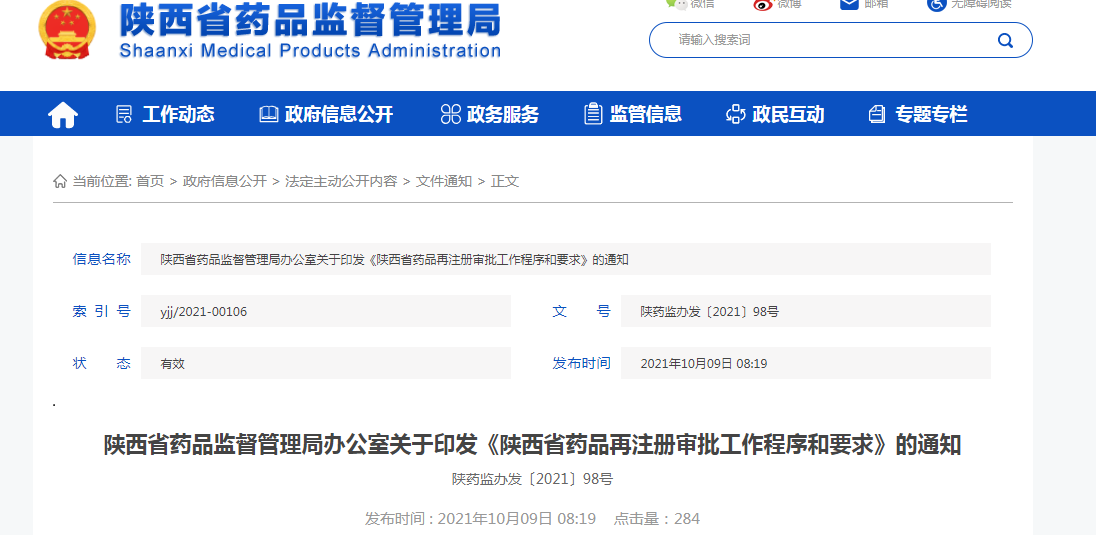Viewport: 1096px width, 535px height.
Task: Click the clipboard icon beside 监管信息
Action: pyautogui.click(x=593, y=114)
